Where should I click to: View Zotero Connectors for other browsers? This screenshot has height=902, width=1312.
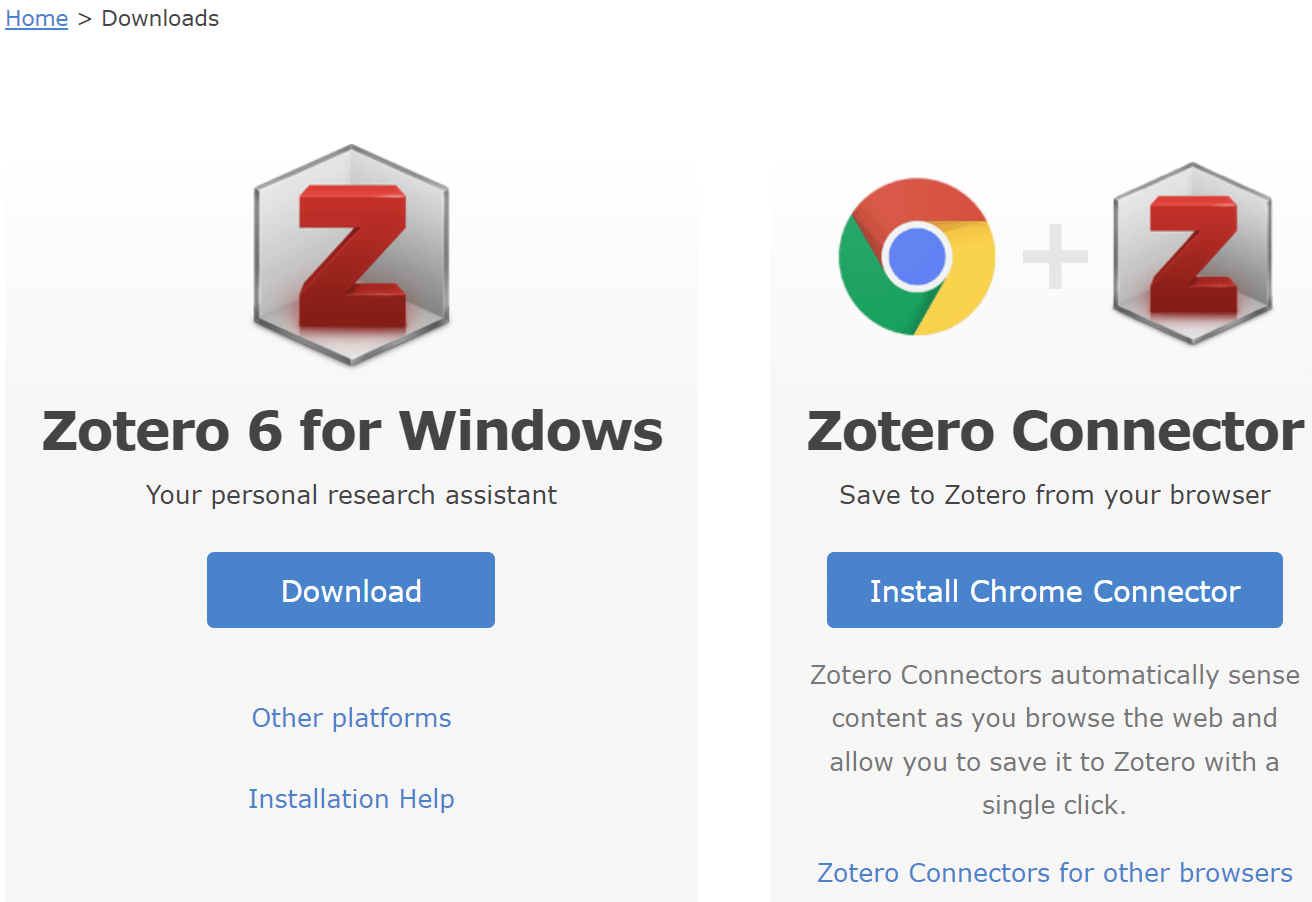point(1054,873)
